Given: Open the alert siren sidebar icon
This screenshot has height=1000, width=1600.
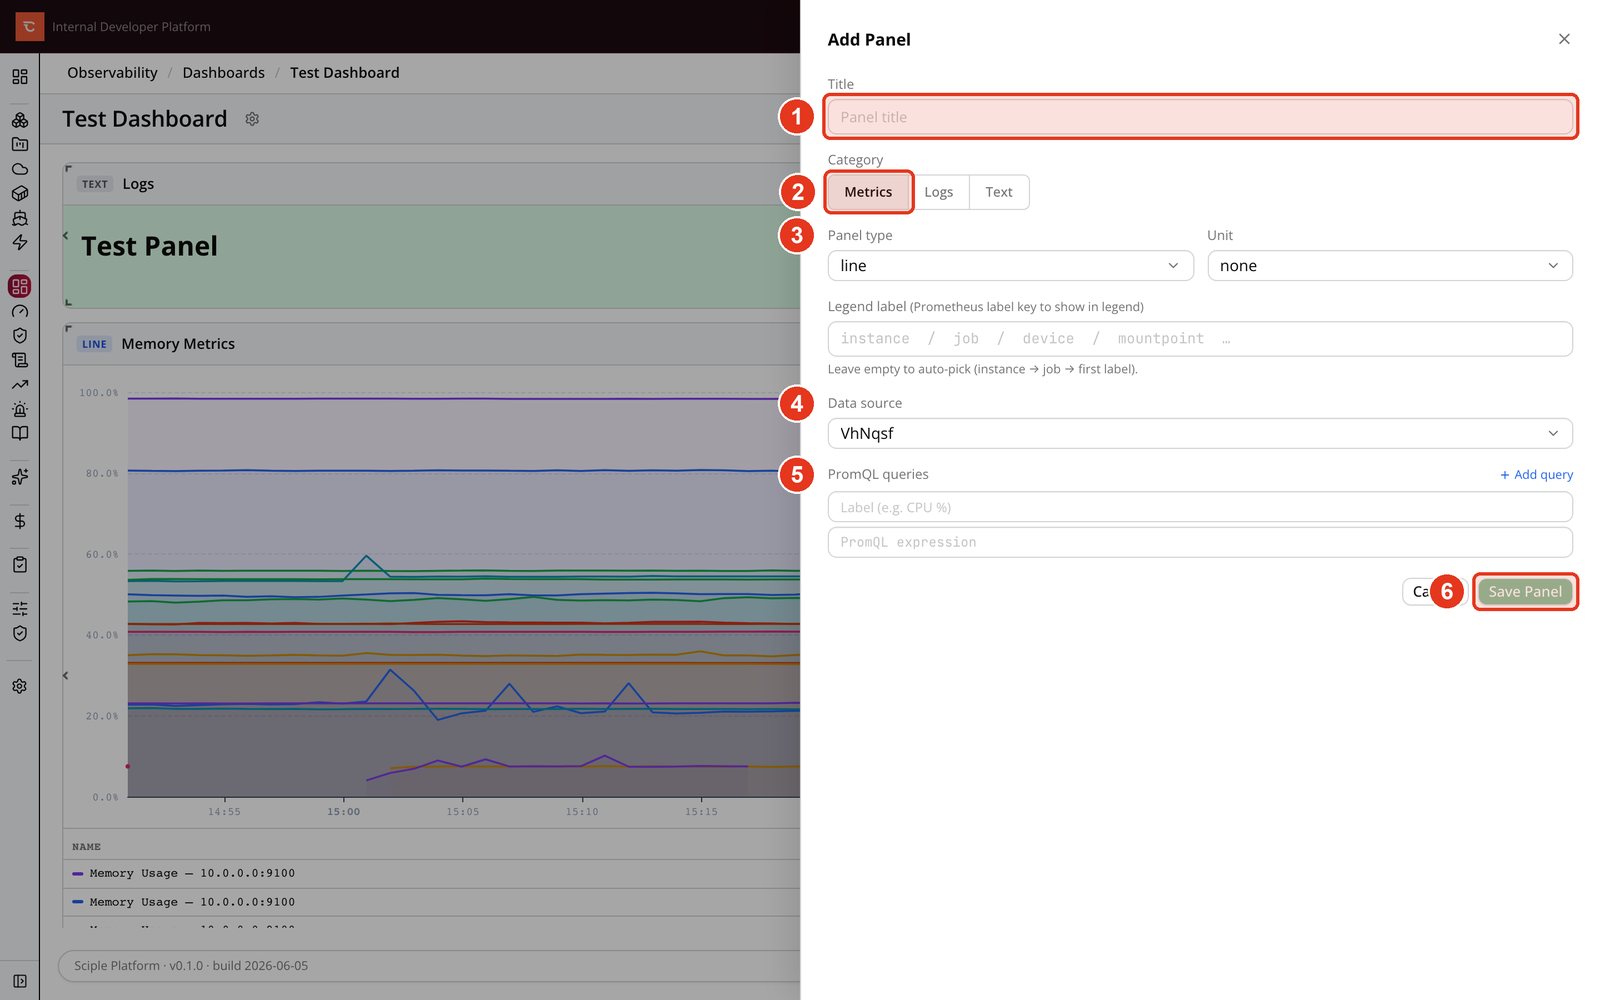Looking at the screenshot, I should point(20,409).
